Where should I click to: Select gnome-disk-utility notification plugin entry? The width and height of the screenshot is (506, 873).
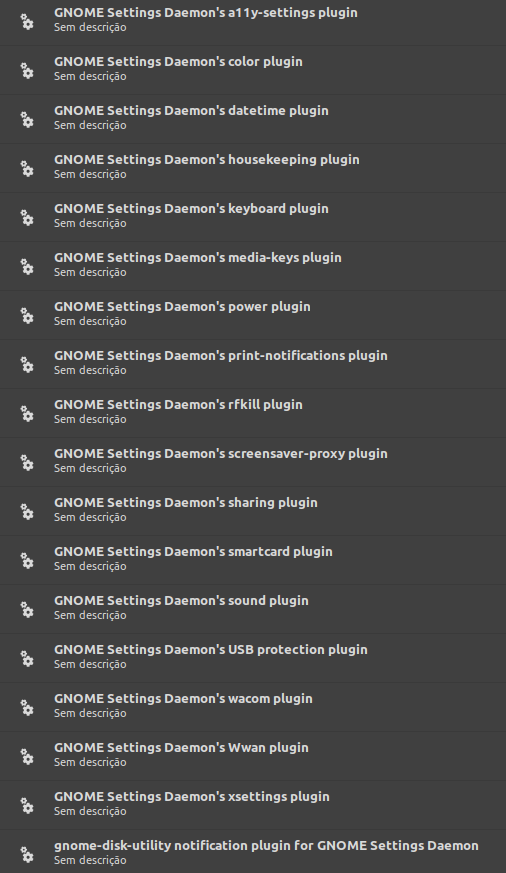[253, 852]
